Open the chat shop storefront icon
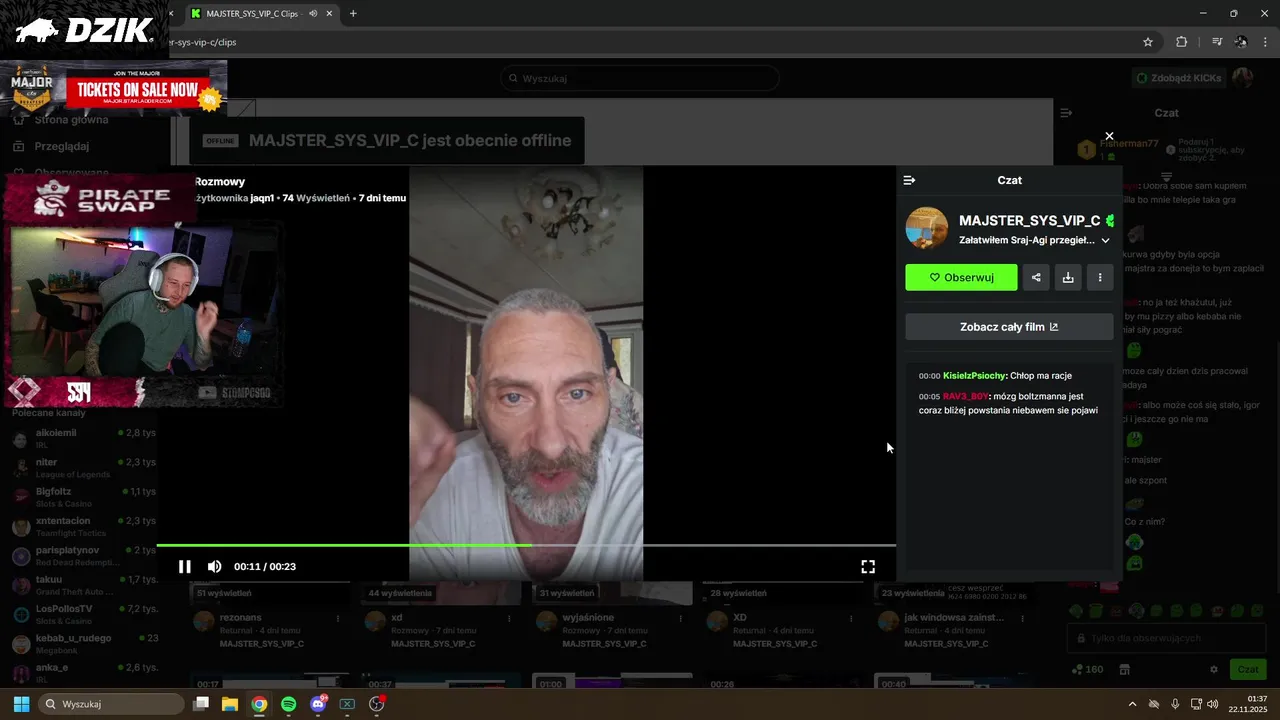Screen dimensions: 1280x720 (x=1124, y=669)
